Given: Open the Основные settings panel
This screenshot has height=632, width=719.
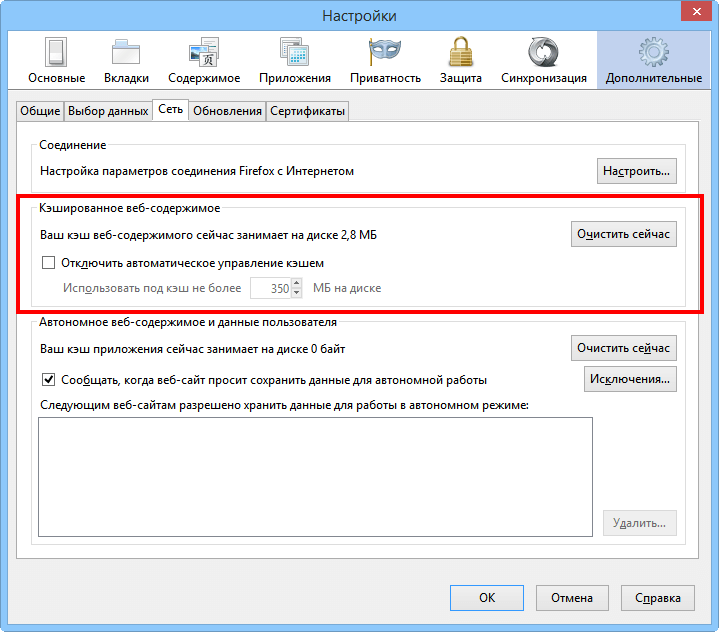Looking at the screenshot, I should tap(56, 60).
